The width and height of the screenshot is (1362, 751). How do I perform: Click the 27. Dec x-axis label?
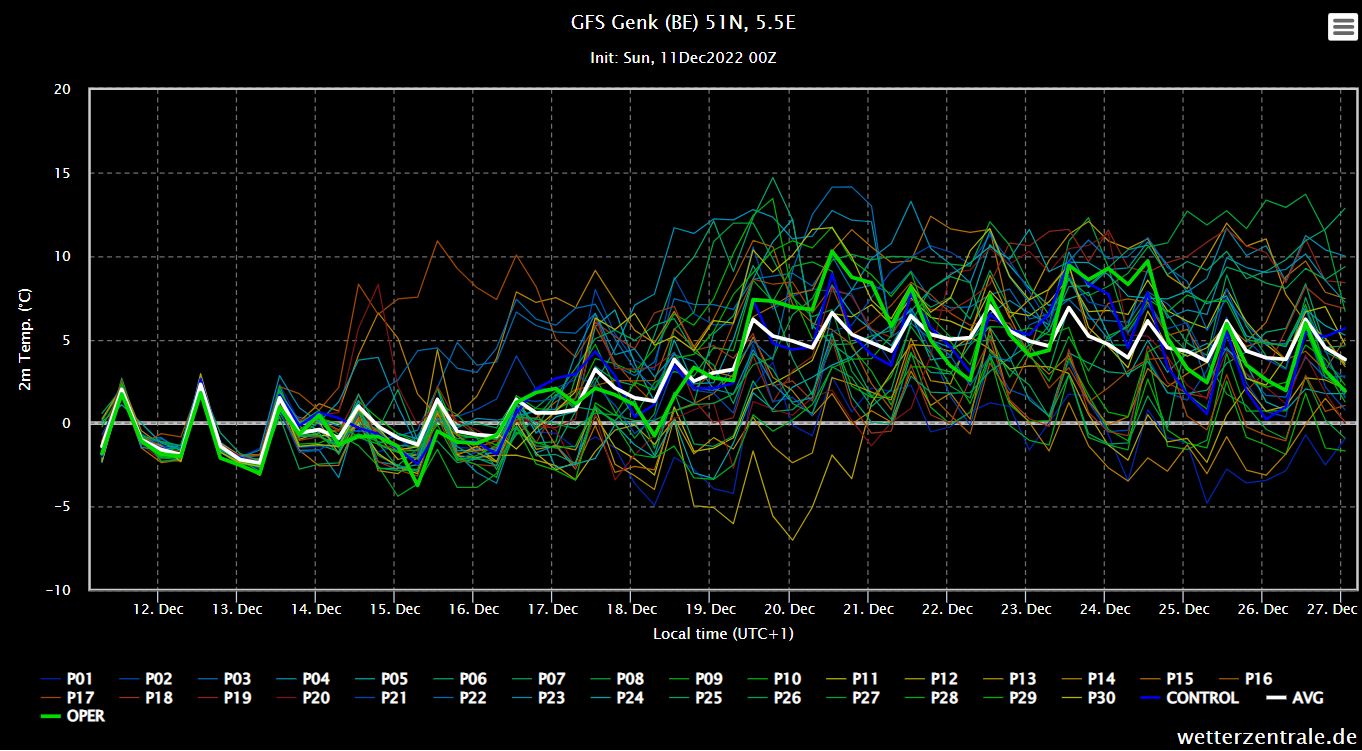point(1334,609)
